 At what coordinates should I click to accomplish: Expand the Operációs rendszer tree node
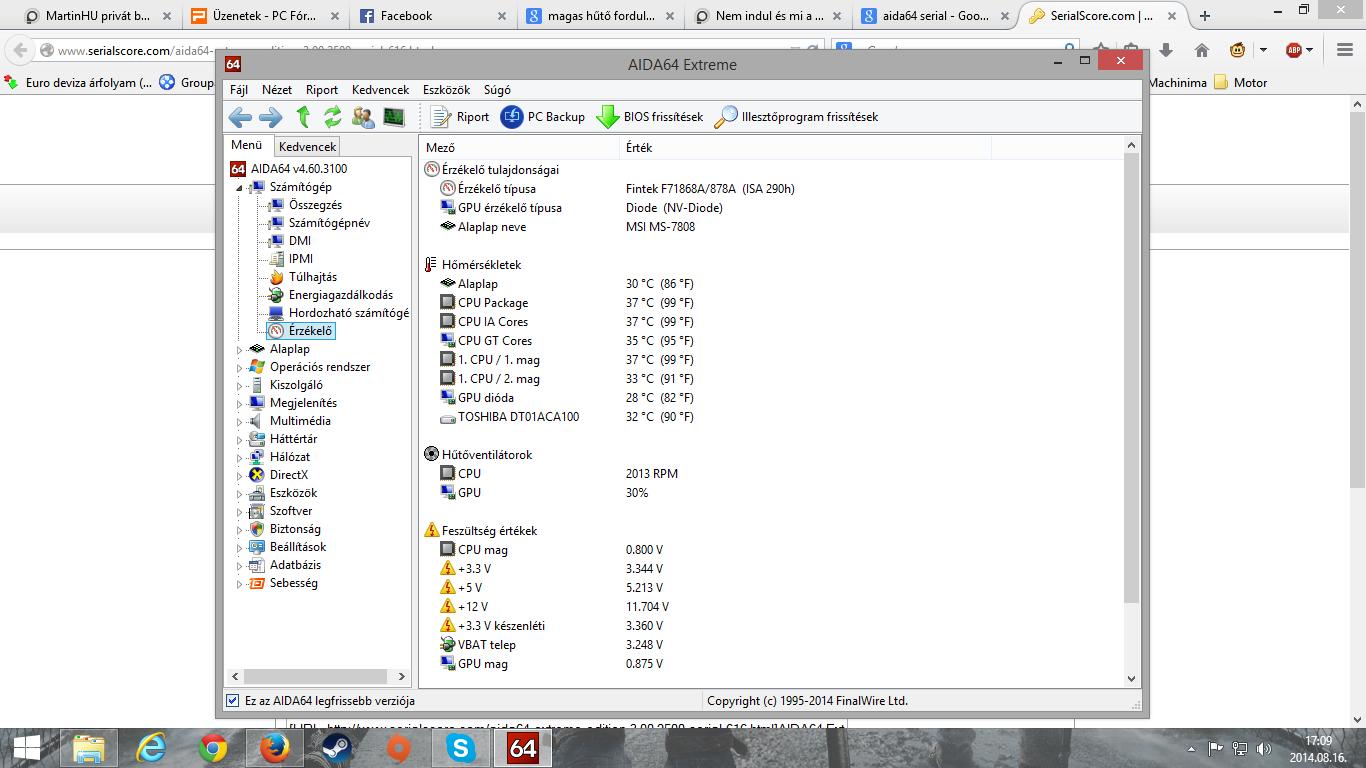coord(240,367)
